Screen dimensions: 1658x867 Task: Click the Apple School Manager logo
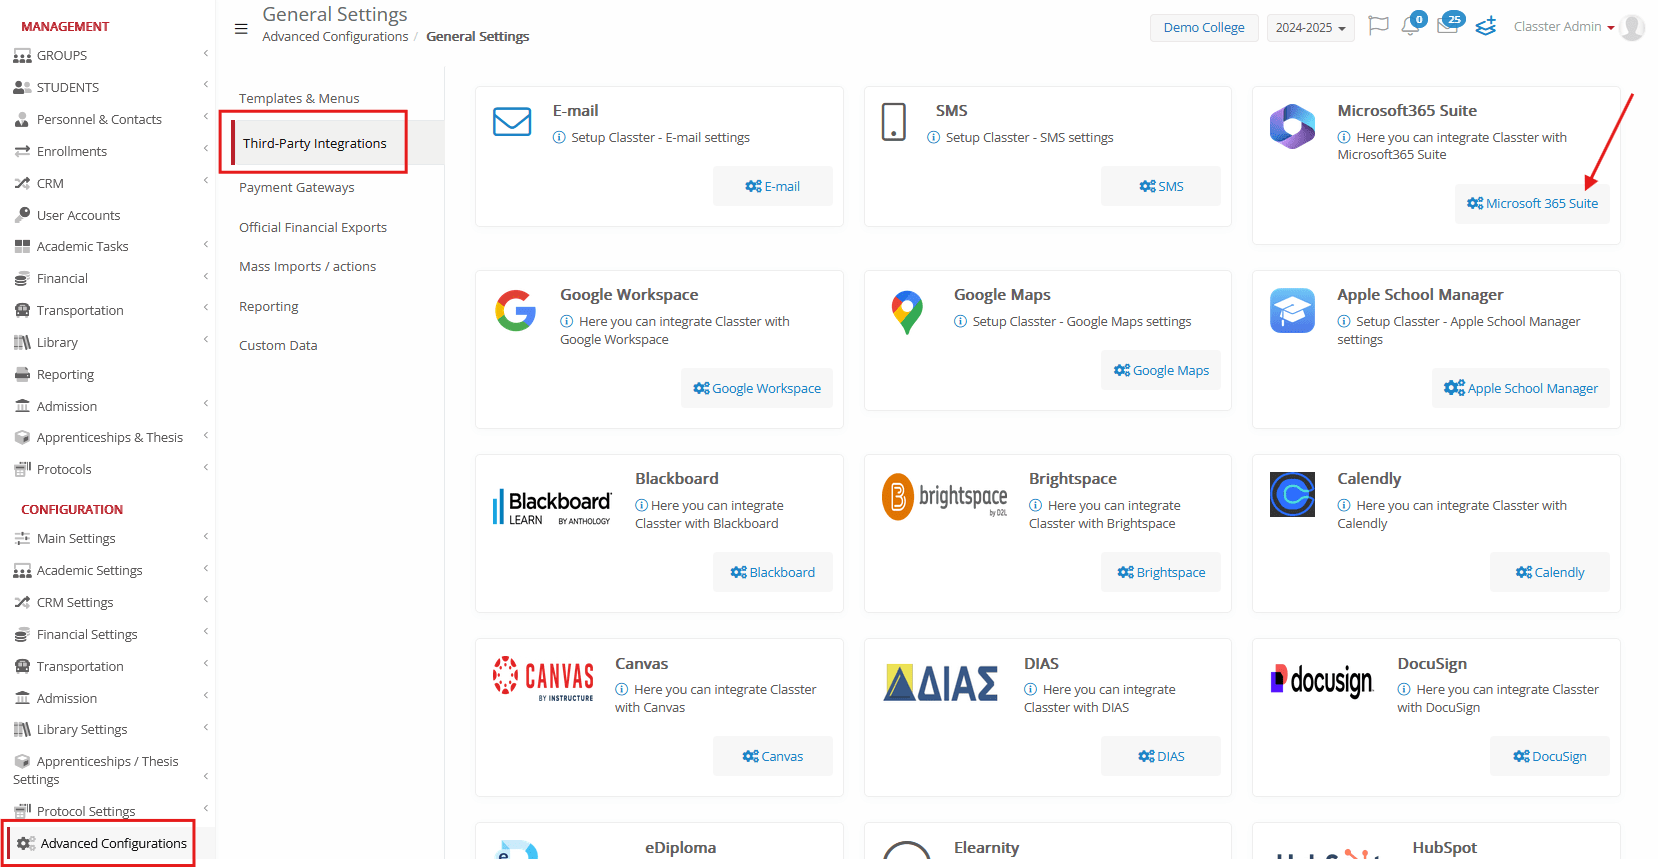coord(1292,311)
